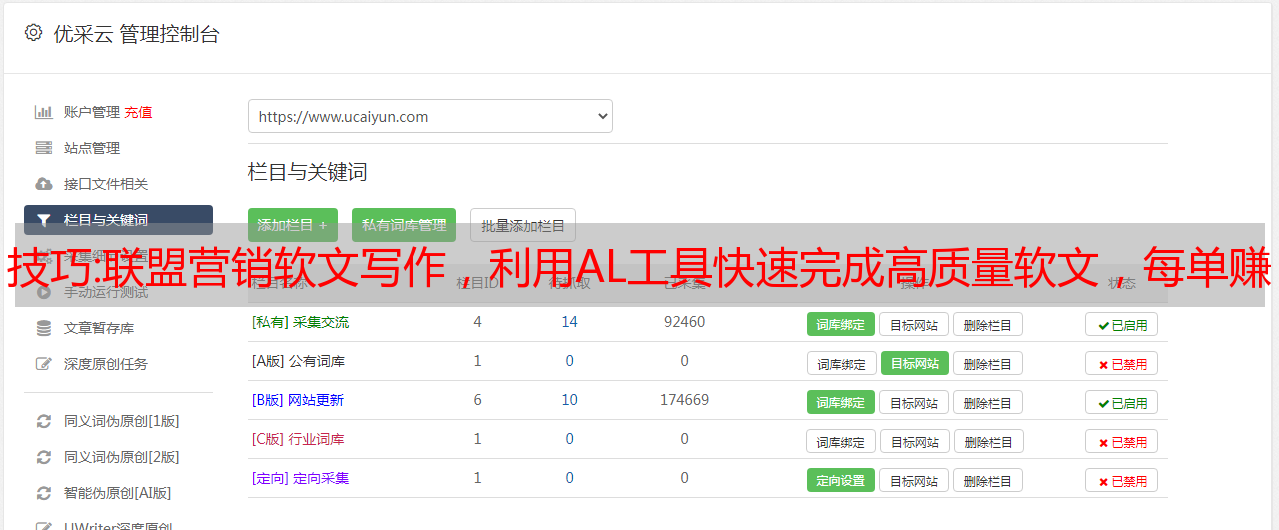Screen dimensions: 1279x530
Task: Open 接口文件相关 in the sidebar
Action: click(106, 184)
